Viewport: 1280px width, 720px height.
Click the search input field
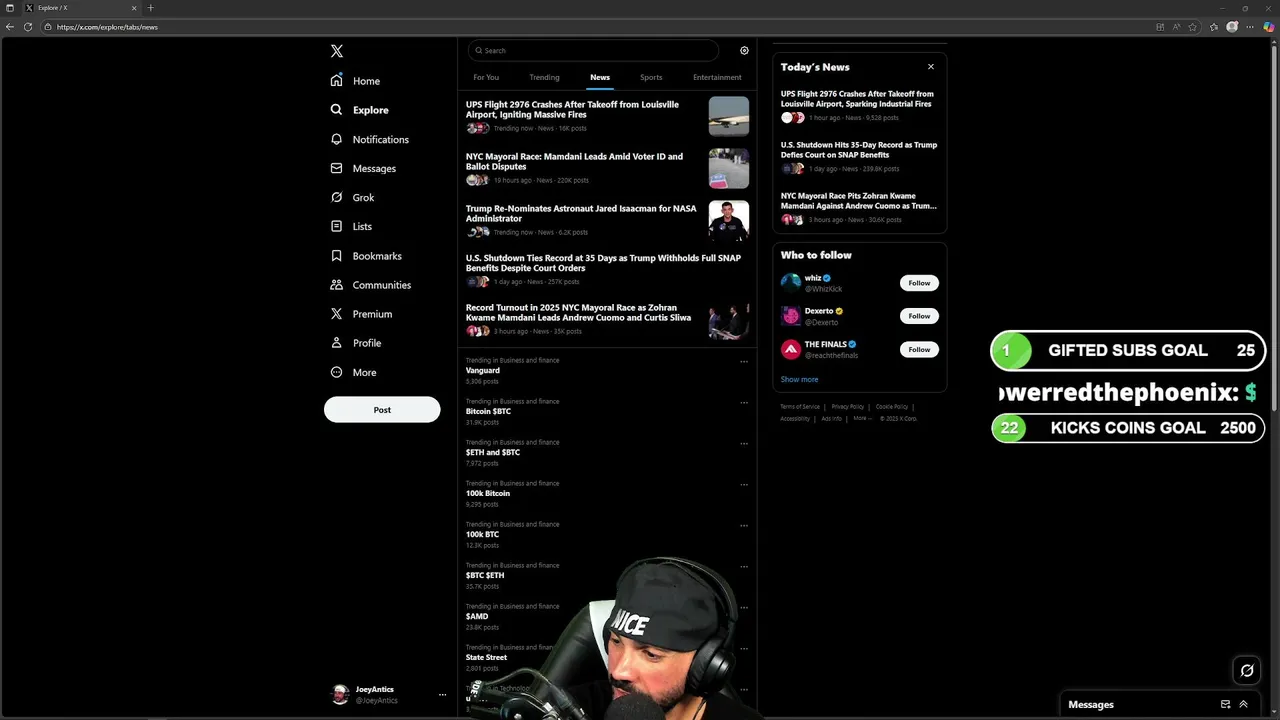[593, 50]
